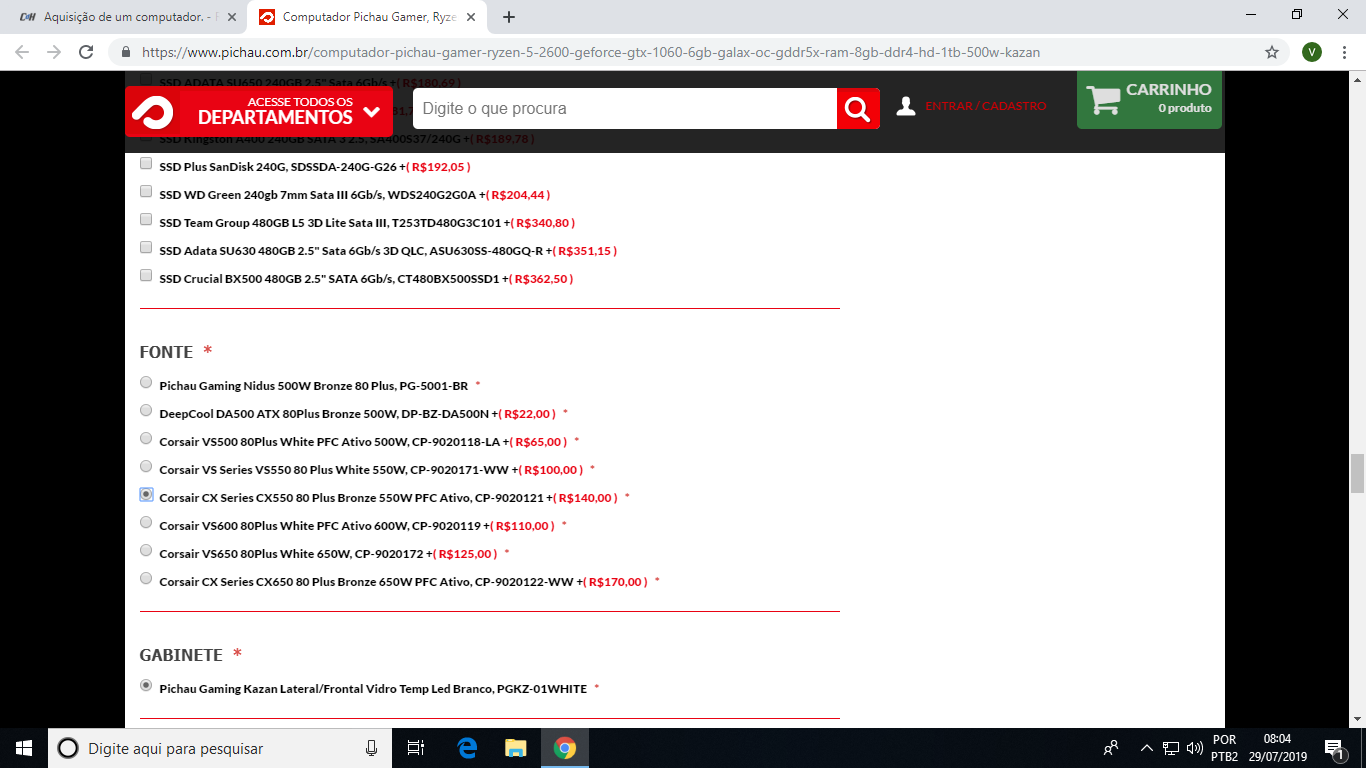
Task: Click Entrar / Cadastro link
Action: click(986, 106)
